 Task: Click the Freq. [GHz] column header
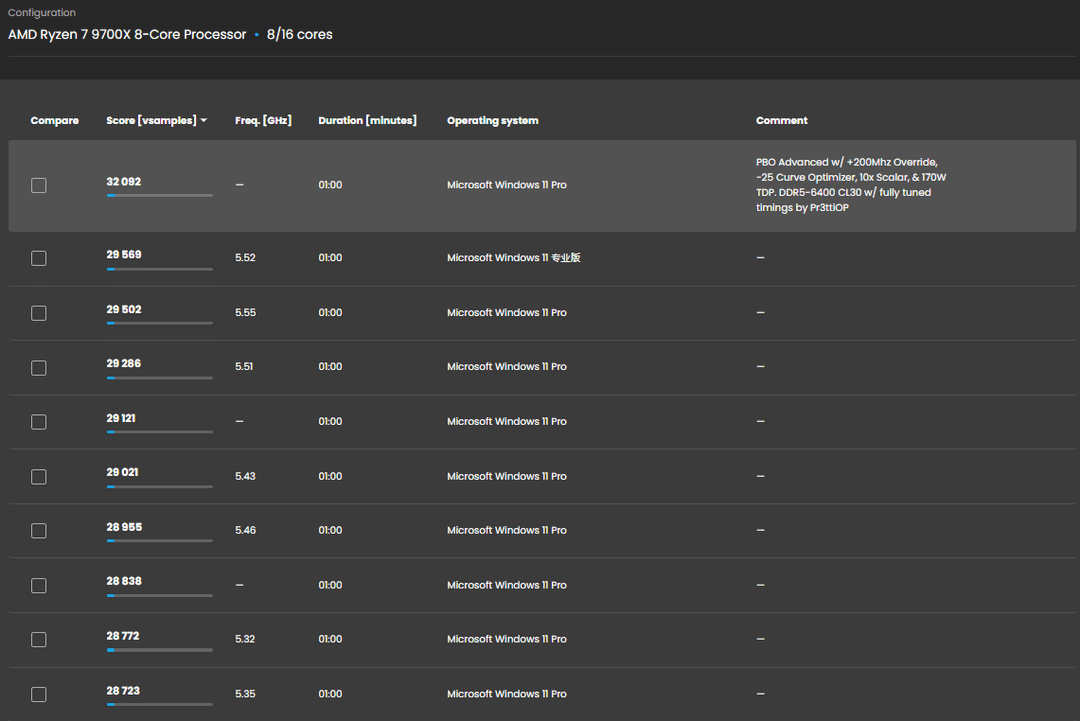(x=263, y=121)
